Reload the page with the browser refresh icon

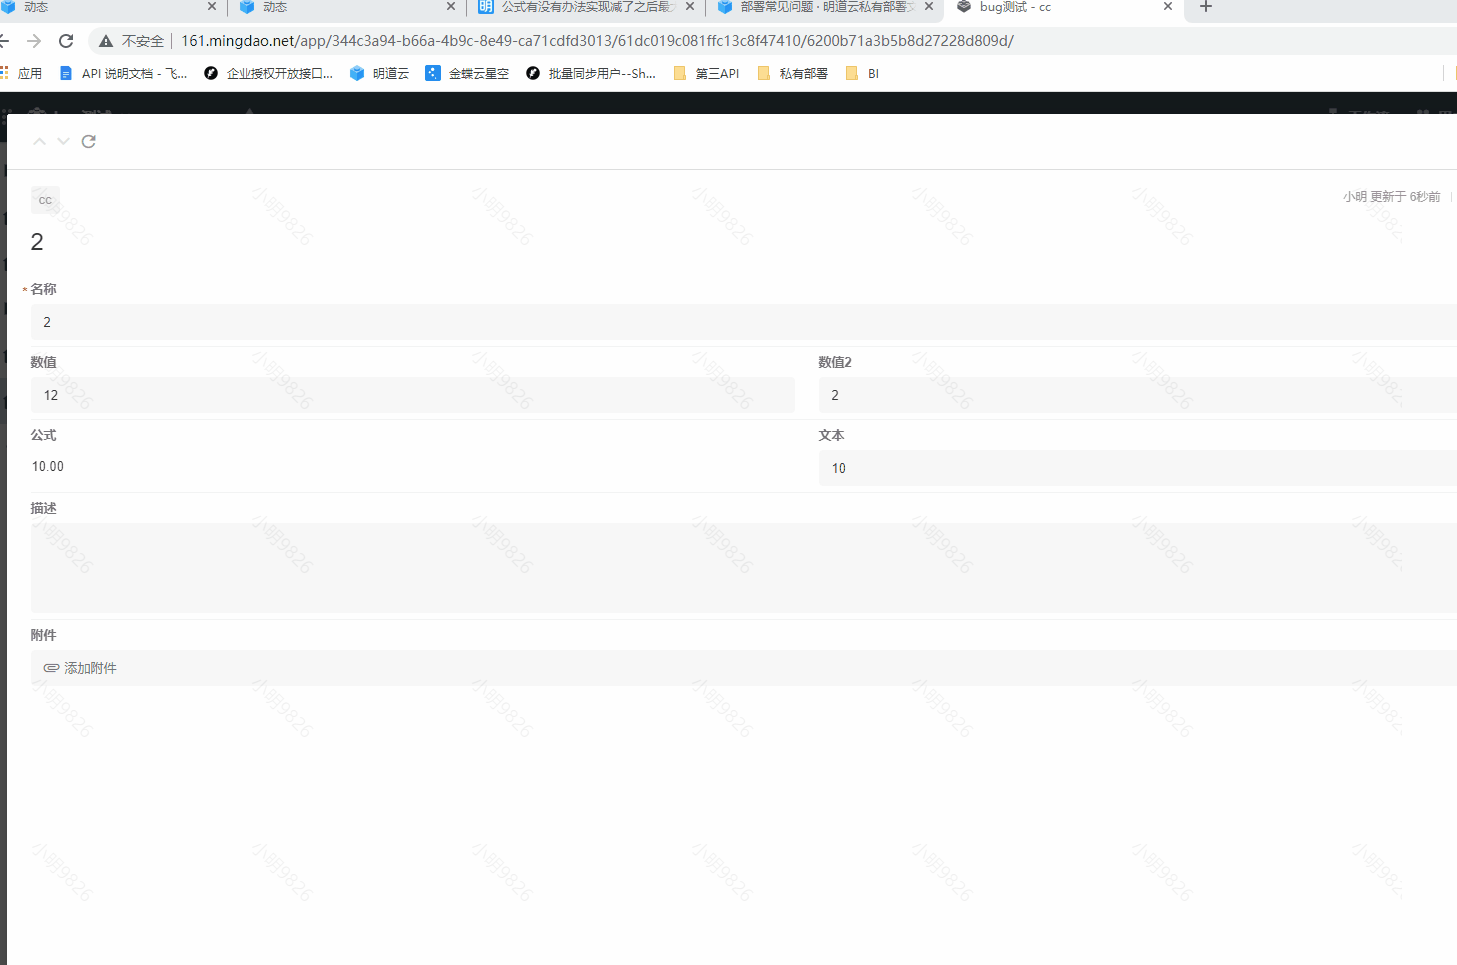pyautogui.click(x=66, y=41)
